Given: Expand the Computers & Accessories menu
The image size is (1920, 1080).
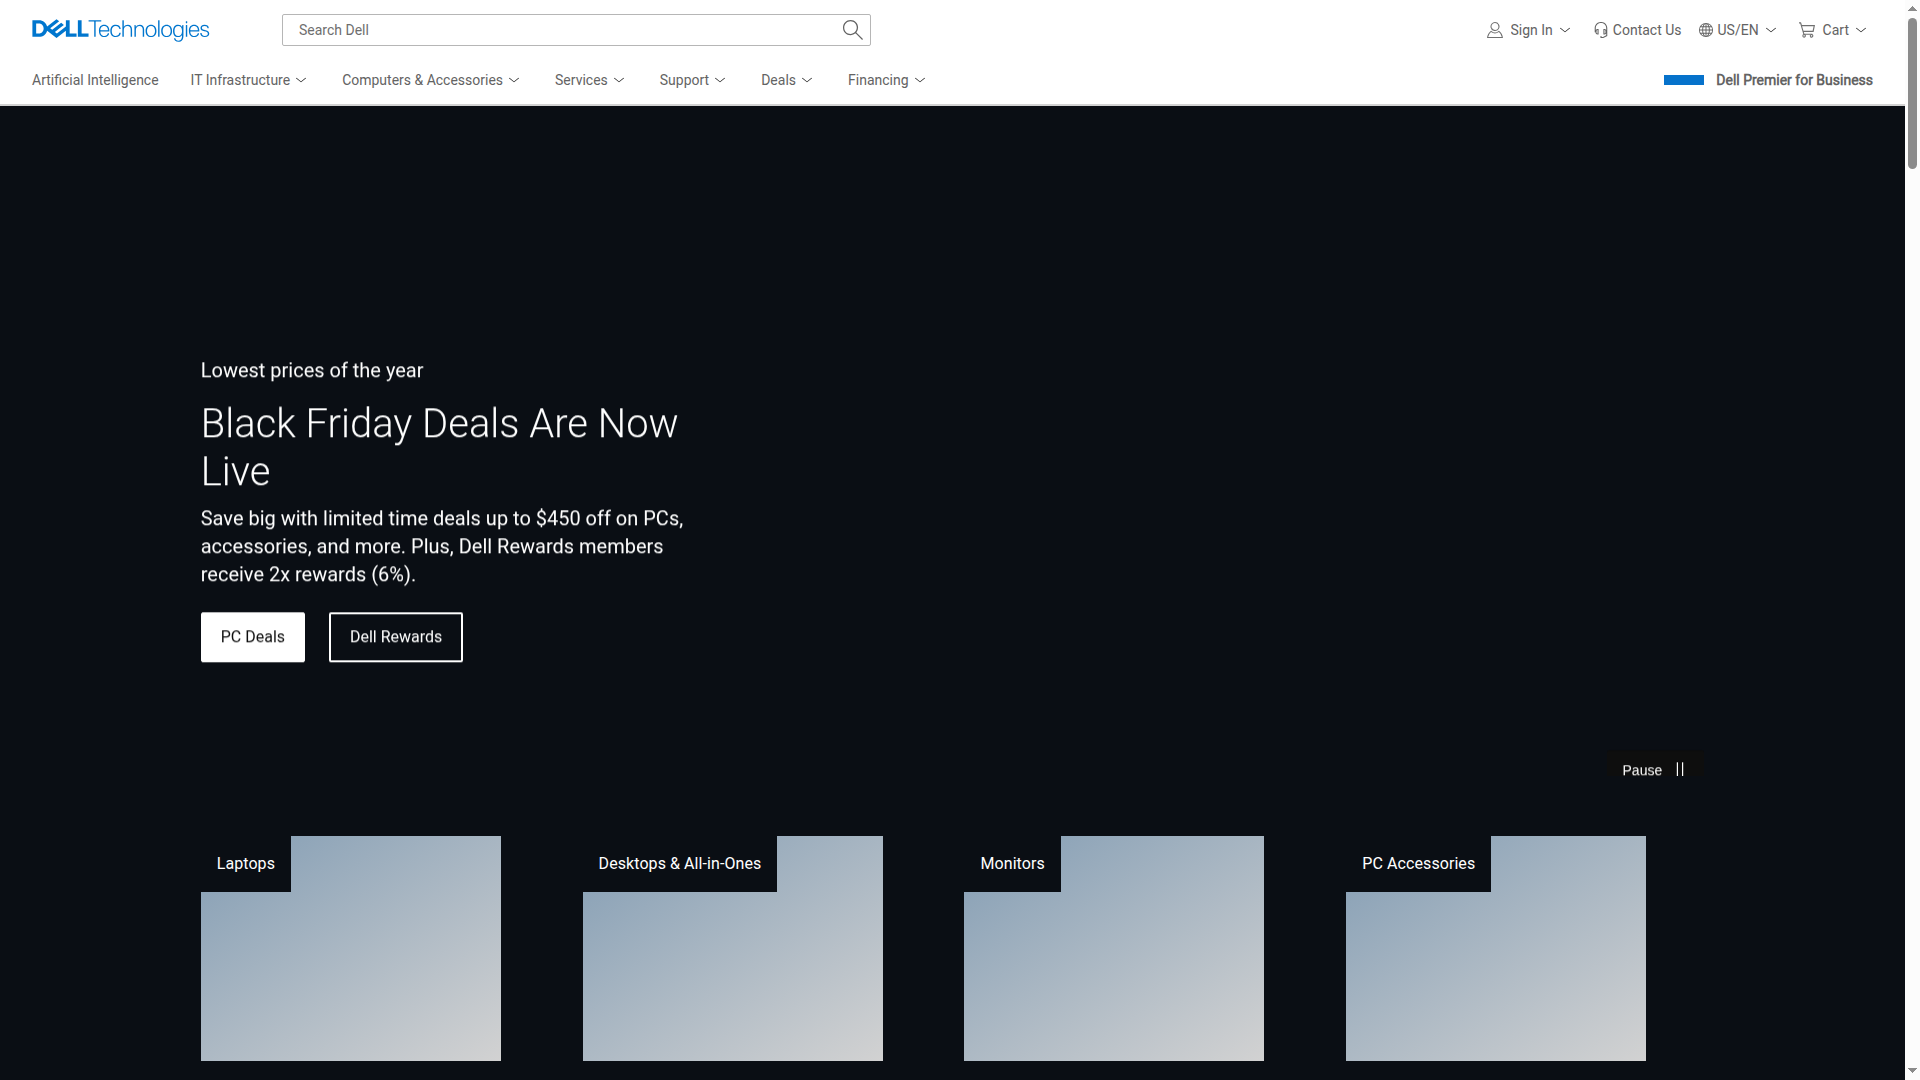Looking at the screenshot, I should (x=430, y=80).
